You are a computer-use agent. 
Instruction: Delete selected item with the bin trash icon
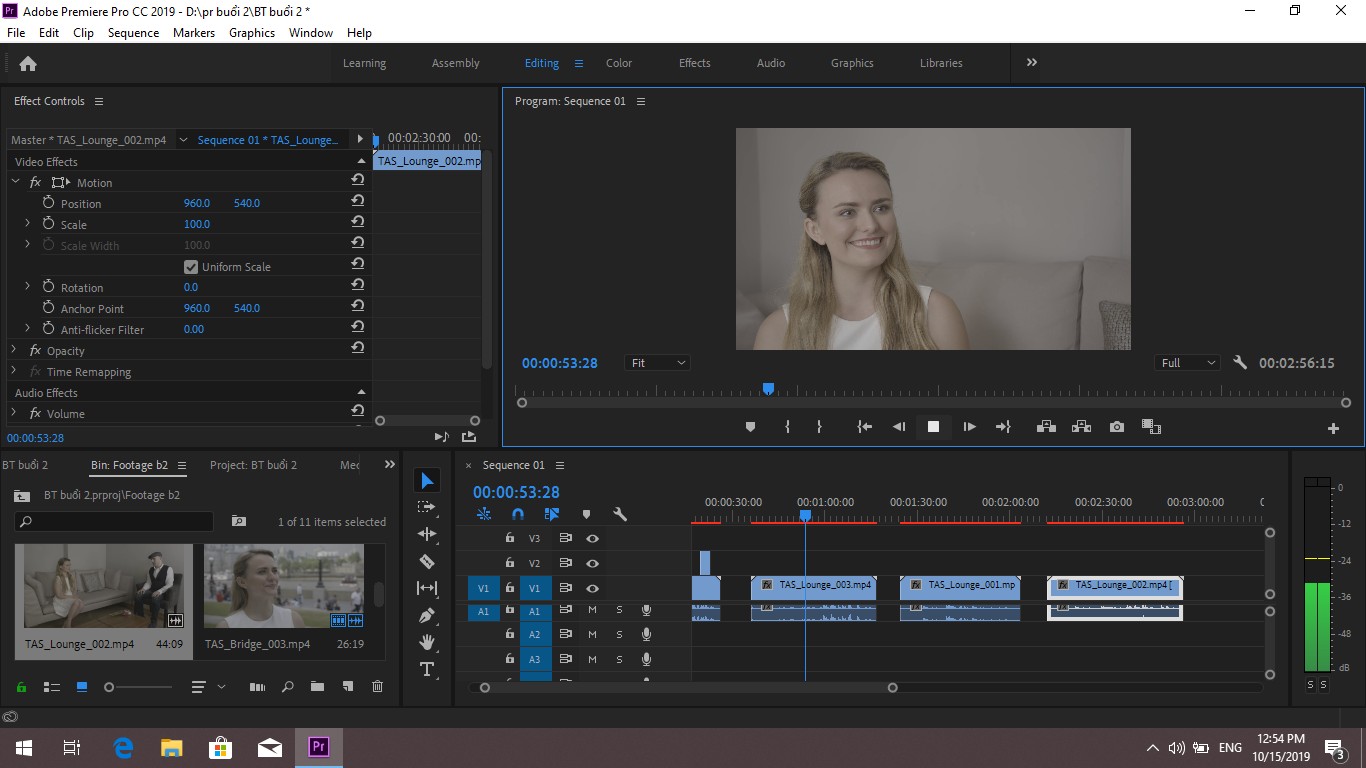(x=377, y=687)
